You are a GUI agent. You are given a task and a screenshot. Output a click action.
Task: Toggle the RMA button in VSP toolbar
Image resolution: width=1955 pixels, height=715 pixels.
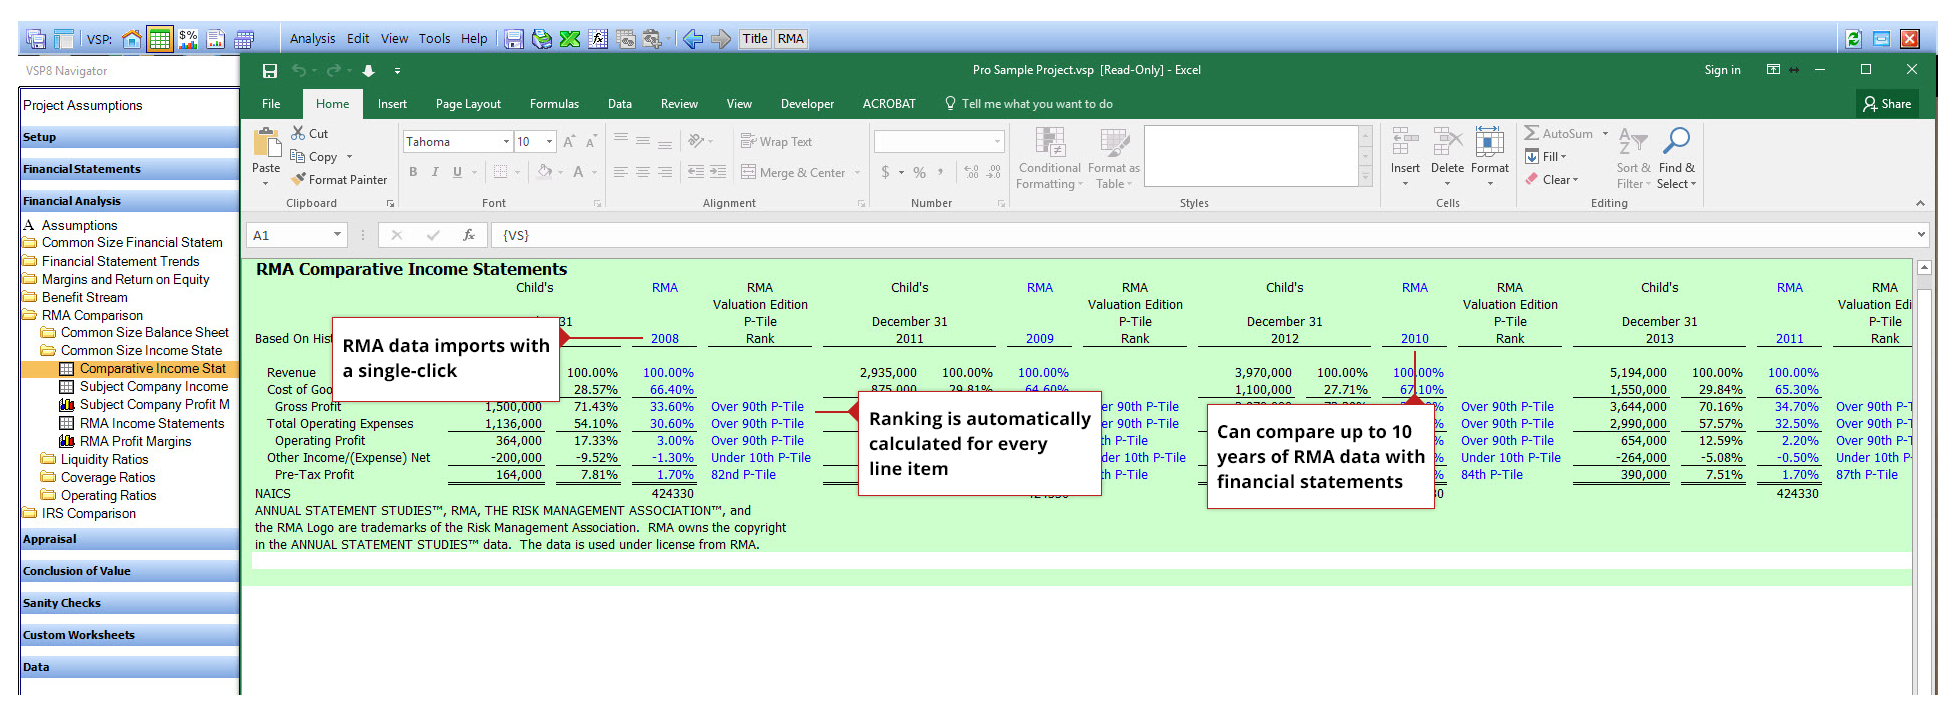[x=791, y=39]
